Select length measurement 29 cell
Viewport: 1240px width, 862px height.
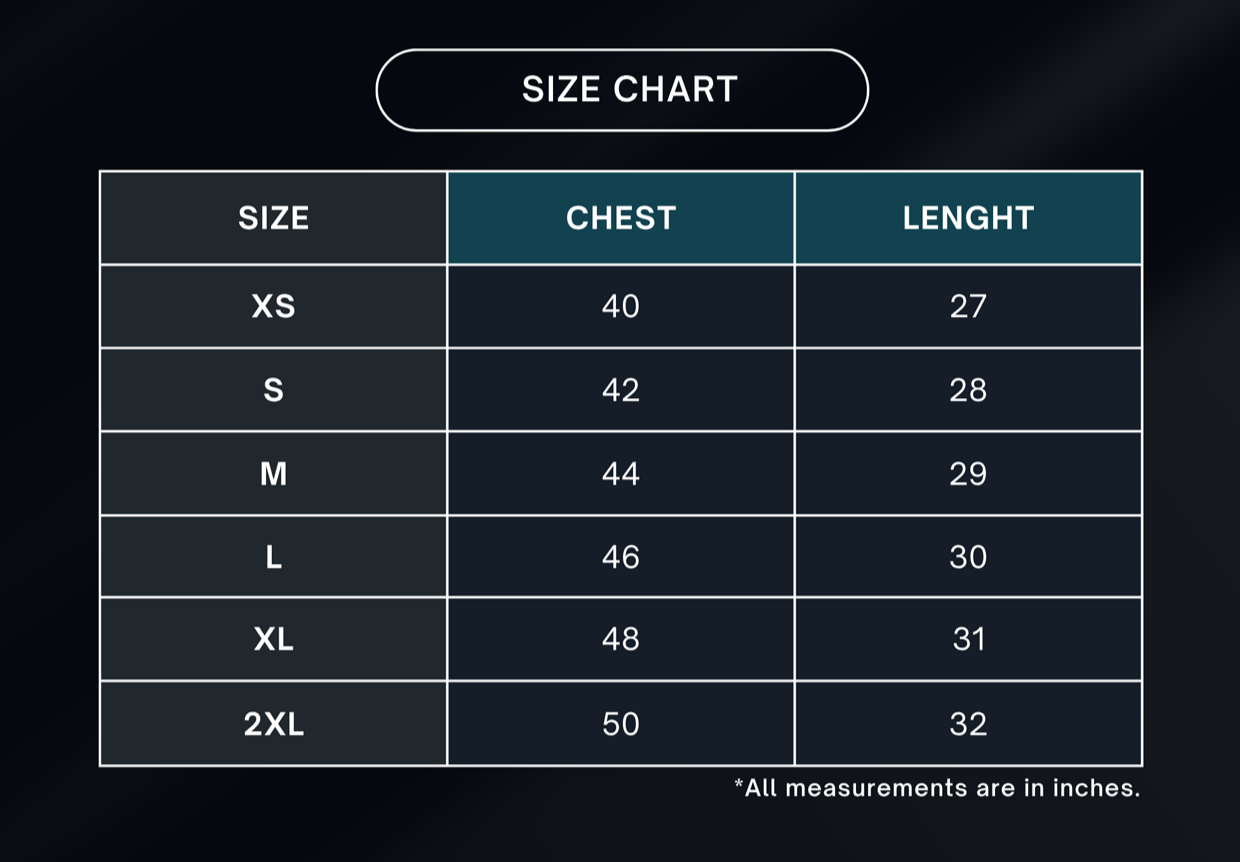click(968, 473)
